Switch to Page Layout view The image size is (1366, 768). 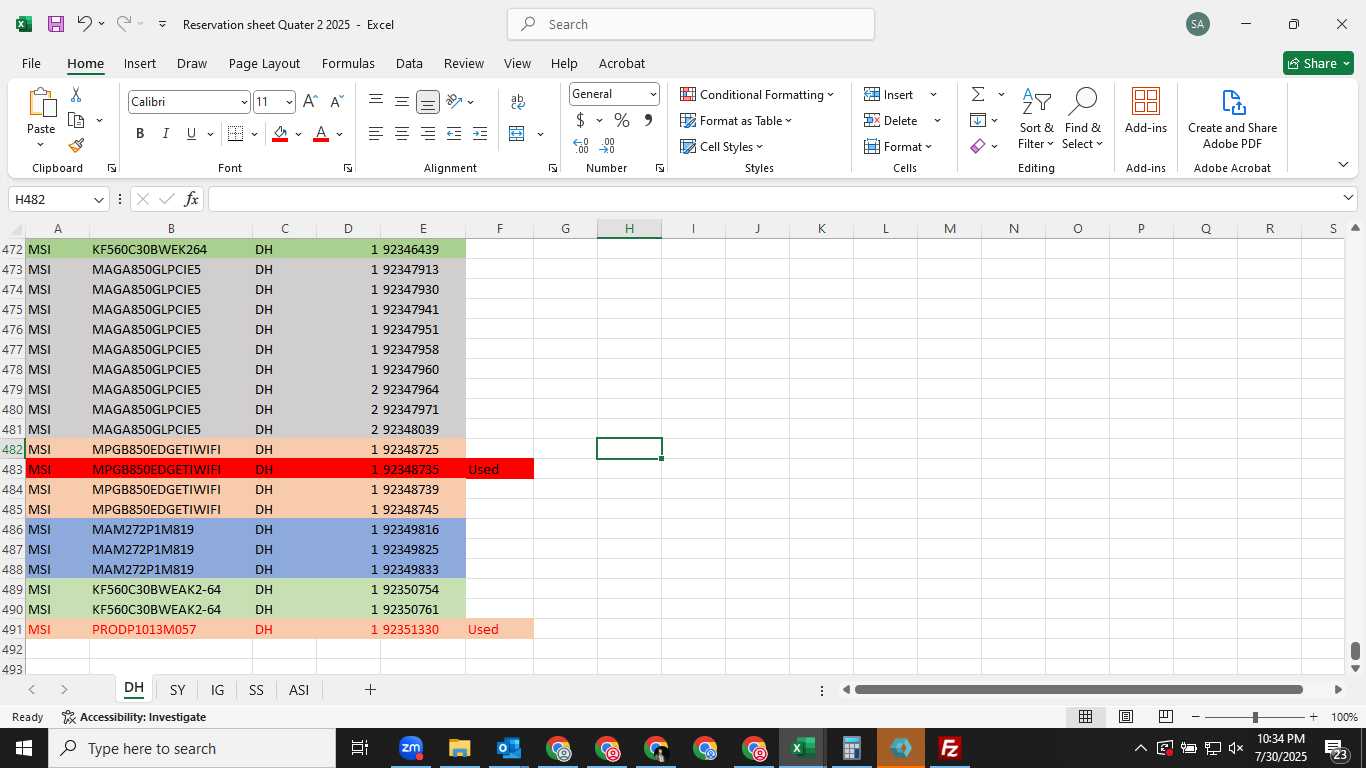pyautogui.click(x=1125, y=717)
